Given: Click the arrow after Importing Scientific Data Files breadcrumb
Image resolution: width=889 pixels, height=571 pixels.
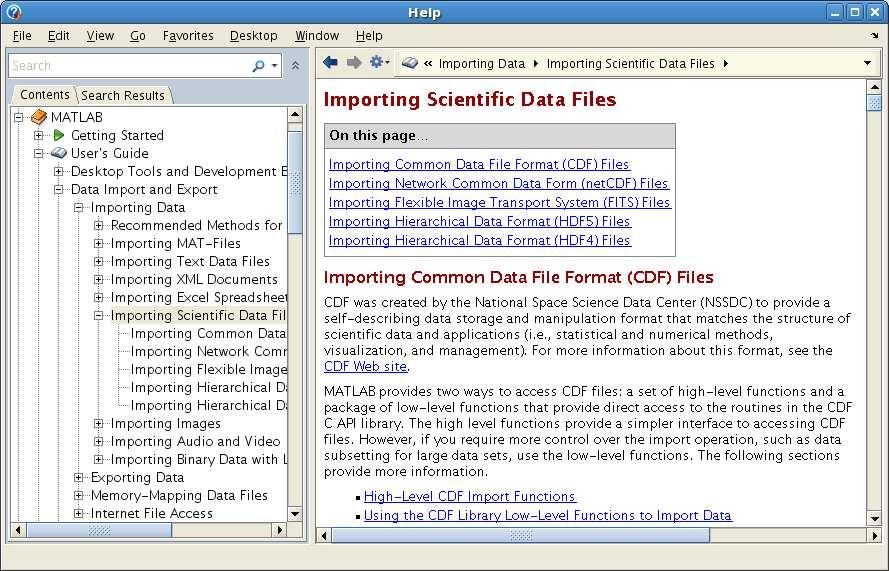Looking at the screenshot, I should click(x=725, y=64).
